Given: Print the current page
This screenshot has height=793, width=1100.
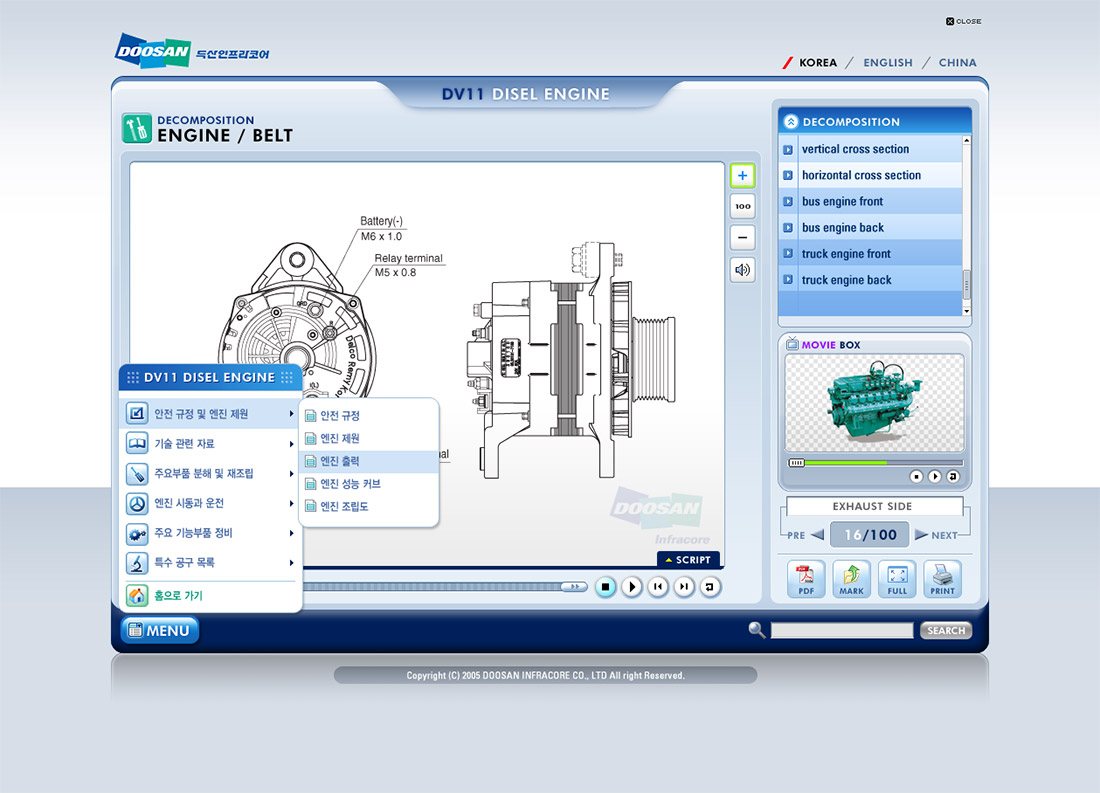Looking at the screenshot, I should (942, 579).
